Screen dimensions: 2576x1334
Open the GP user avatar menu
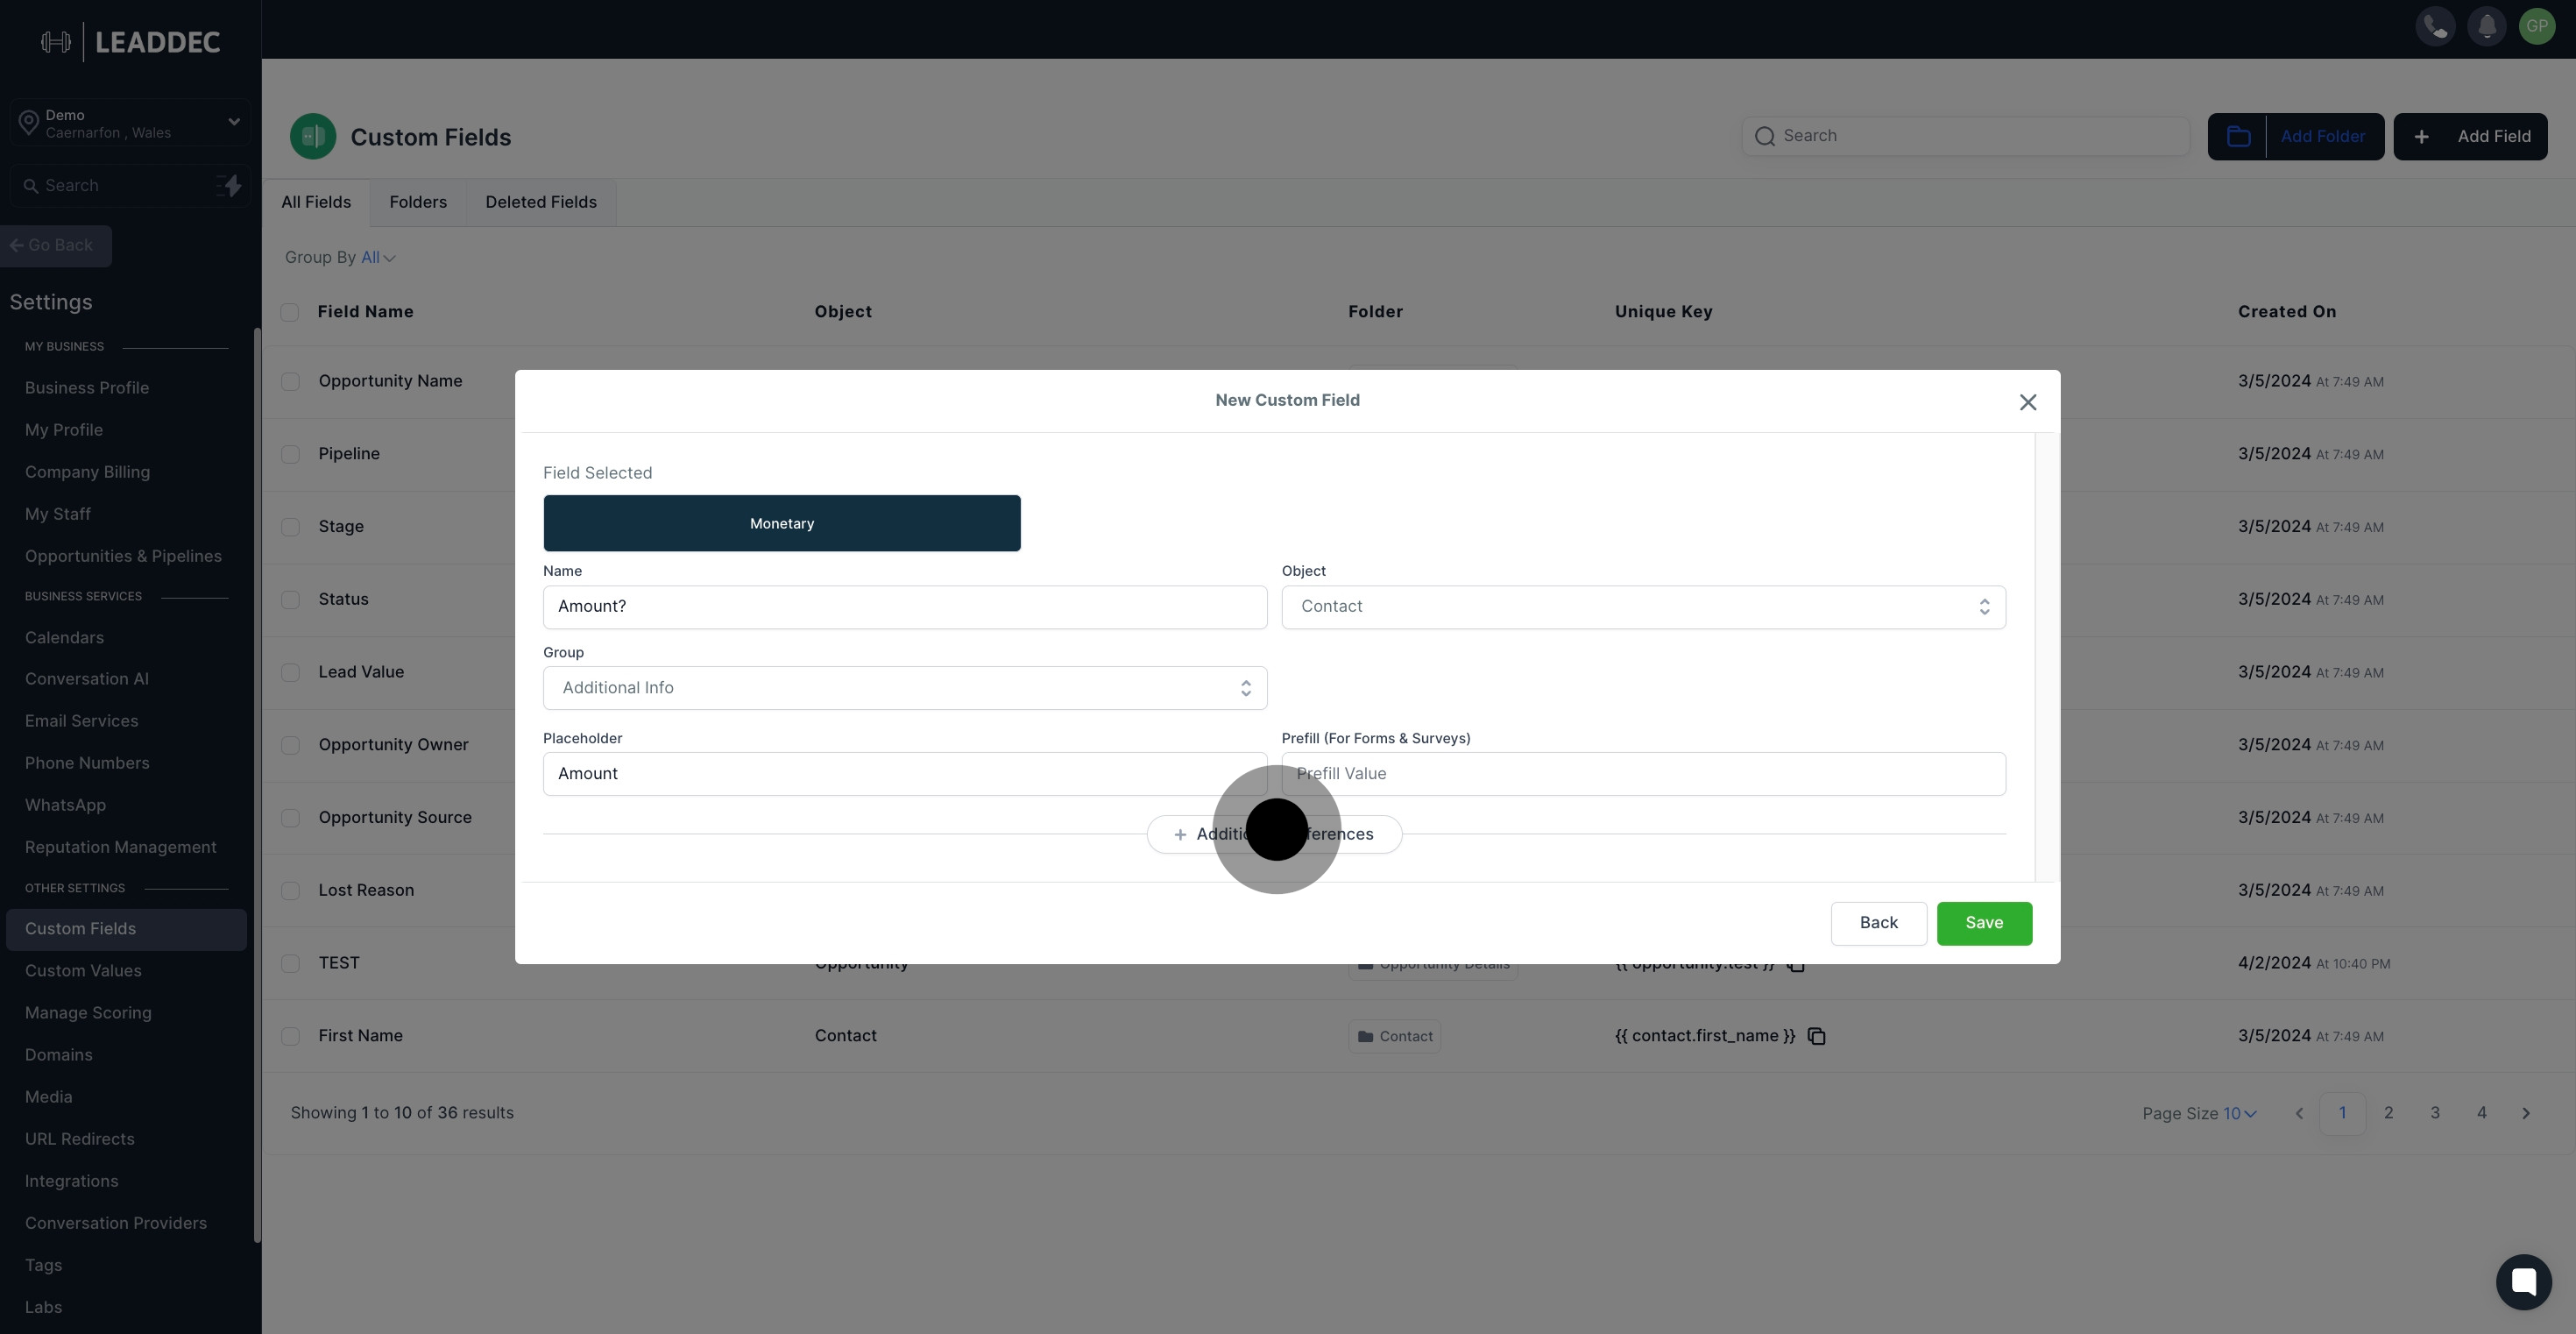click(2537, 26)
